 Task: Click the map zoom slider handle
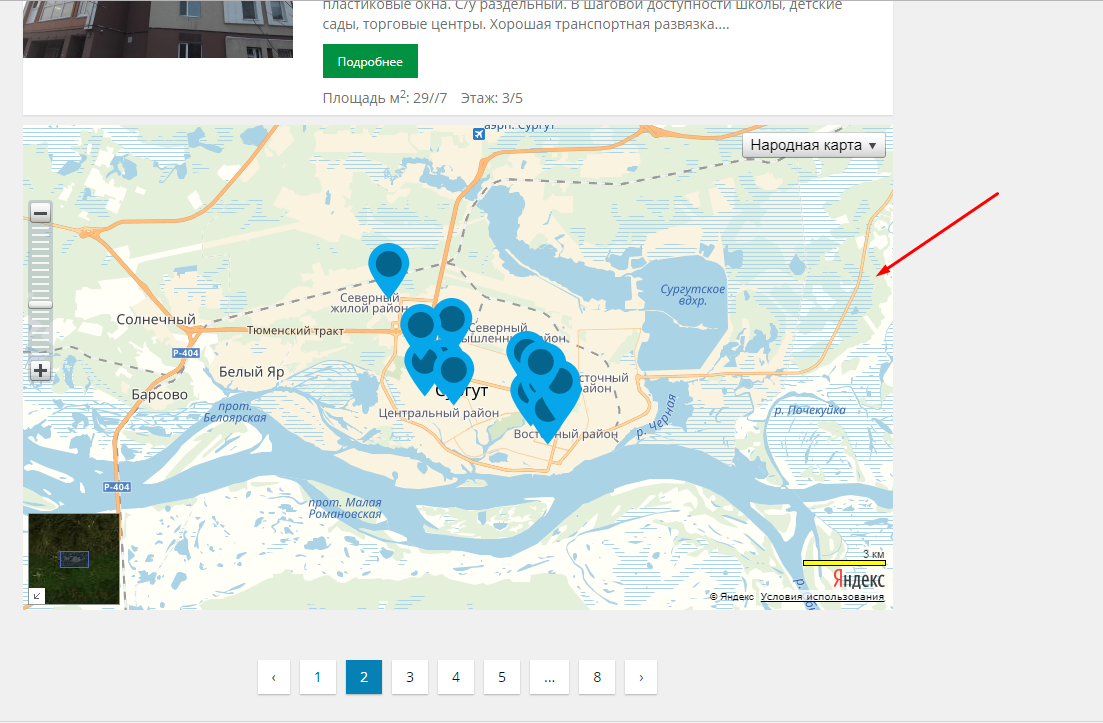point(41,305)
